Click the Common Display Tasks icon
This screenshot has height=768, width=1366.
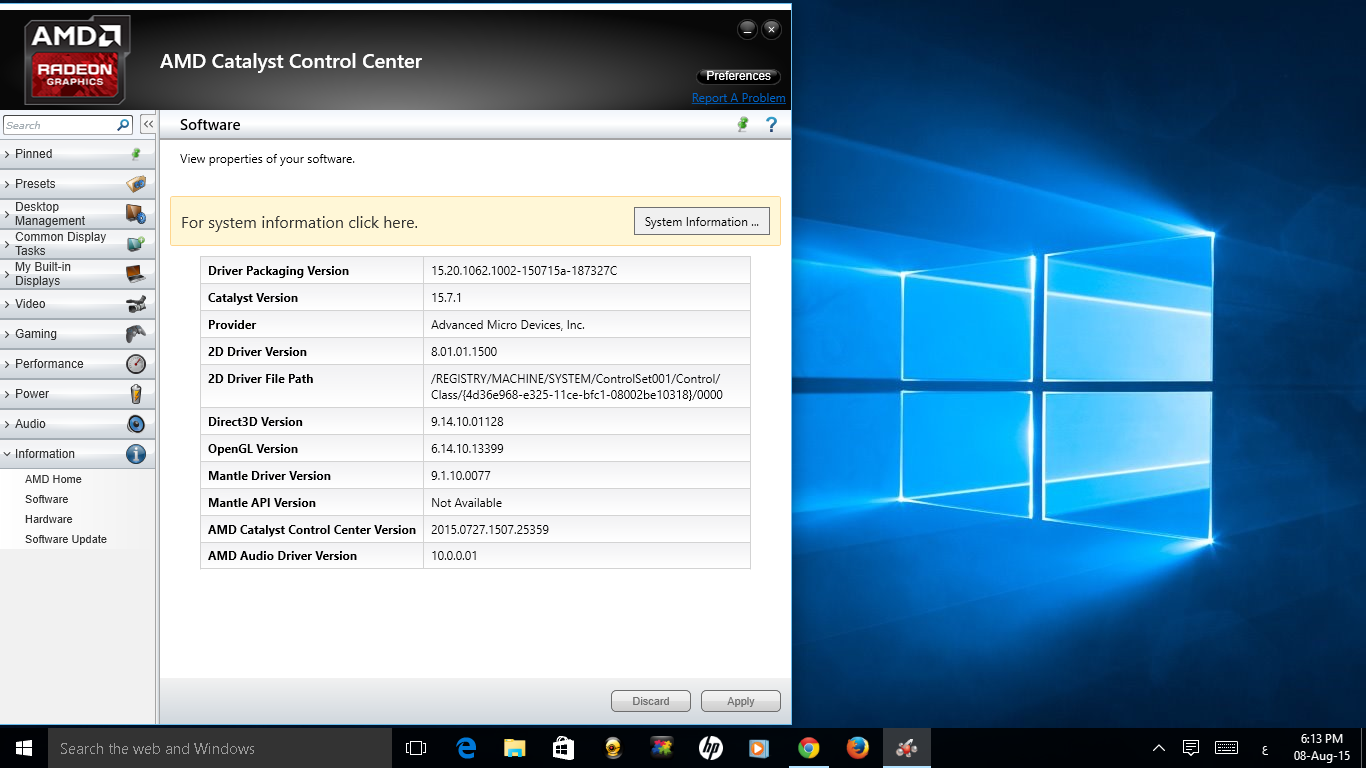click(x=136, y=244)
